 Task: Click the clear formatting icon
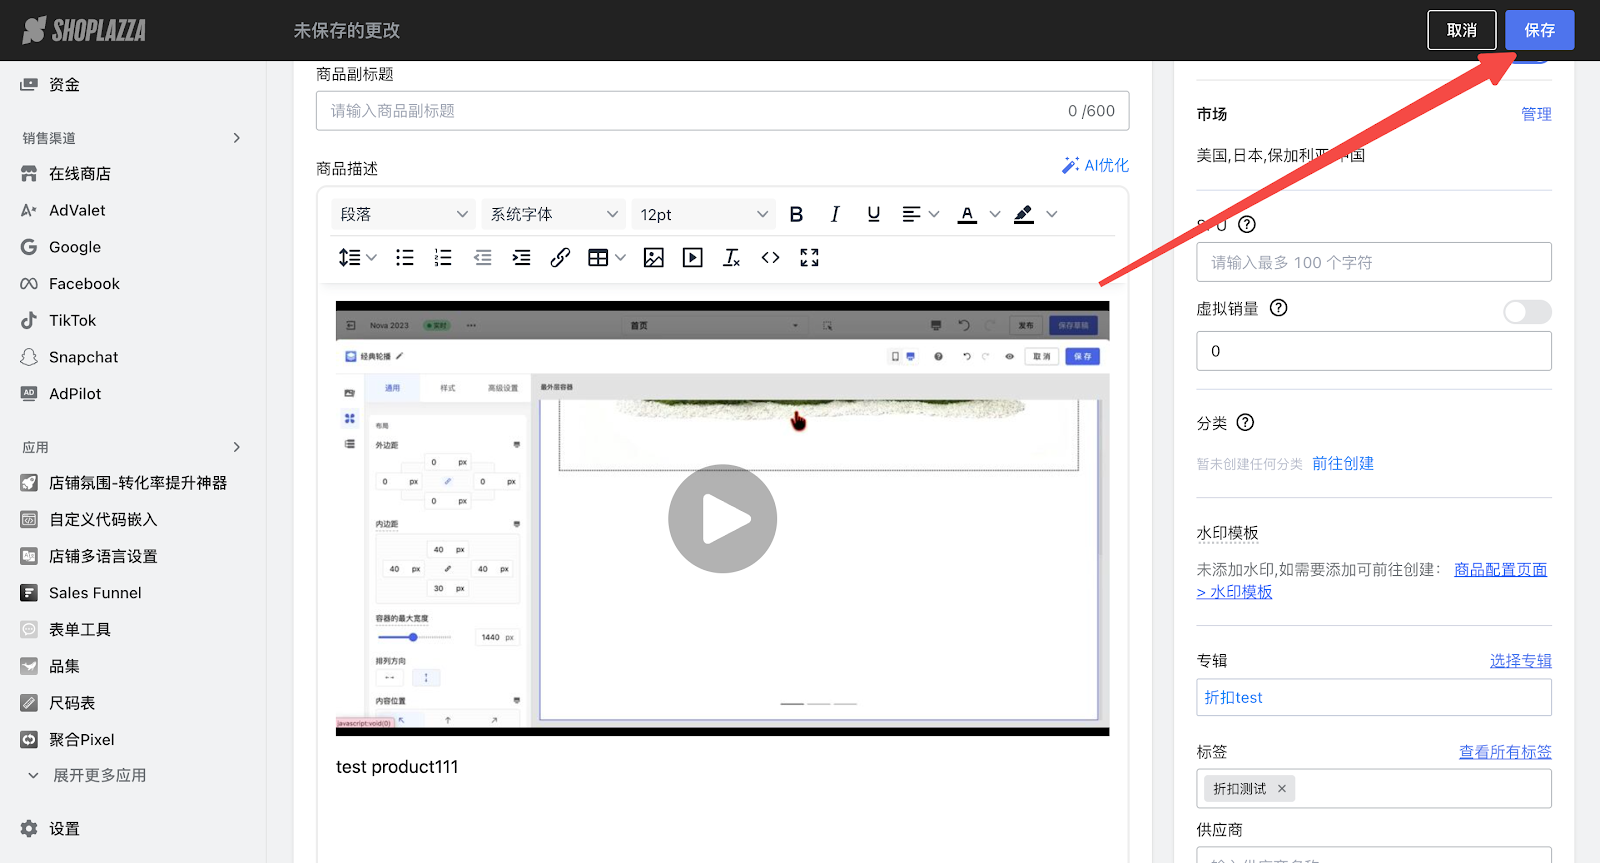[731, 258]
